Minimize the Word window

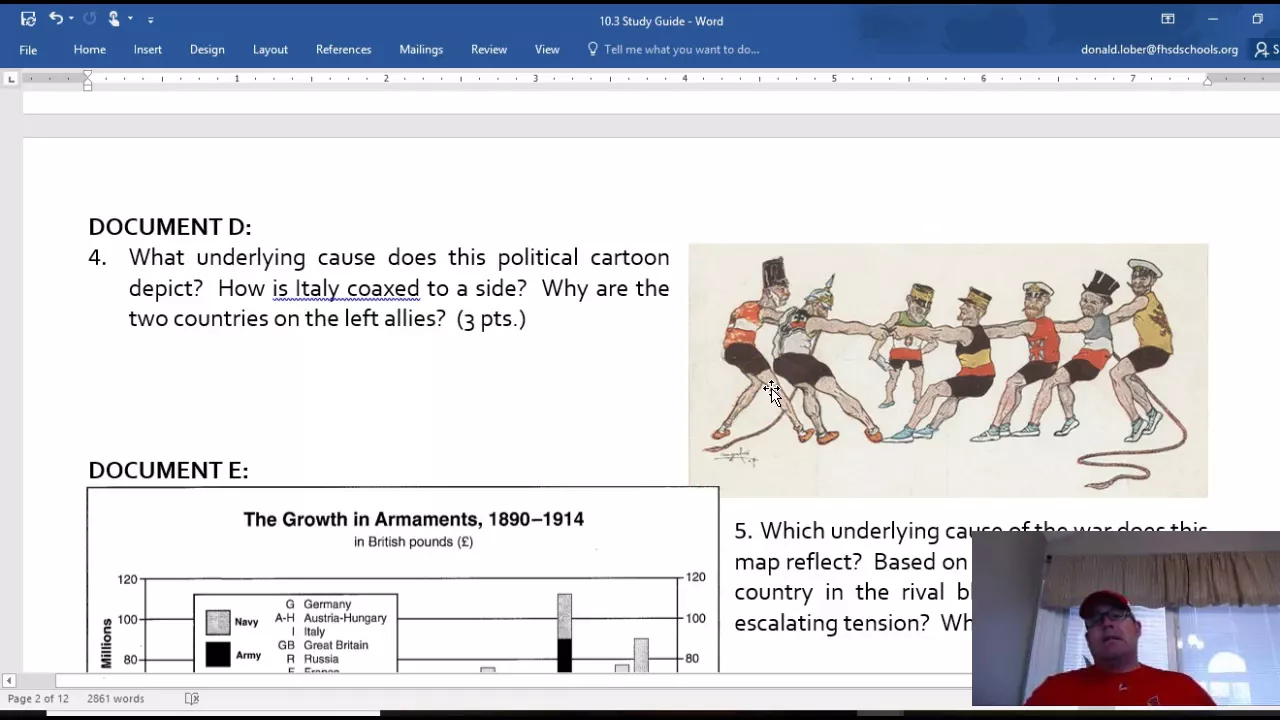click(x=1212, y=19)
